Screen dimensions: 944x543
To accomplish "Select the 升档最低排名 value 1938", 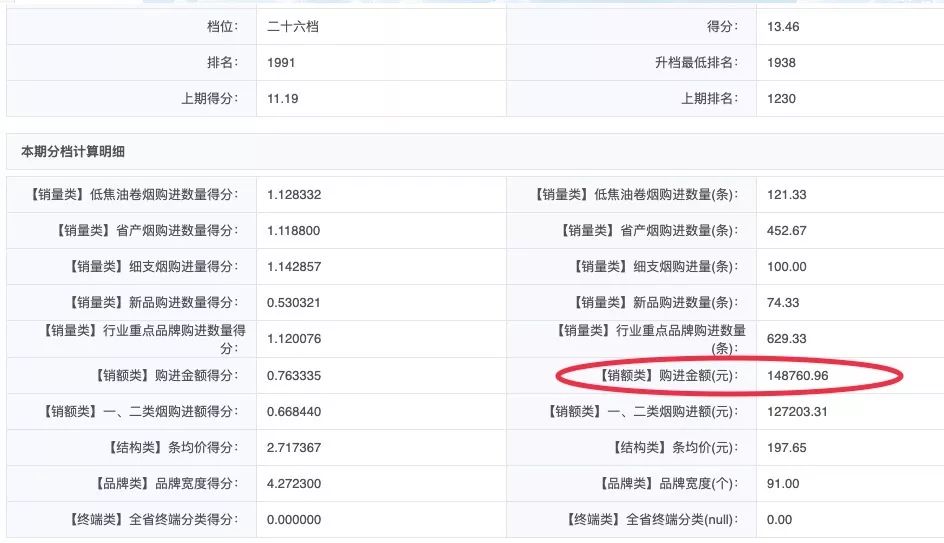I will point(781,63).
